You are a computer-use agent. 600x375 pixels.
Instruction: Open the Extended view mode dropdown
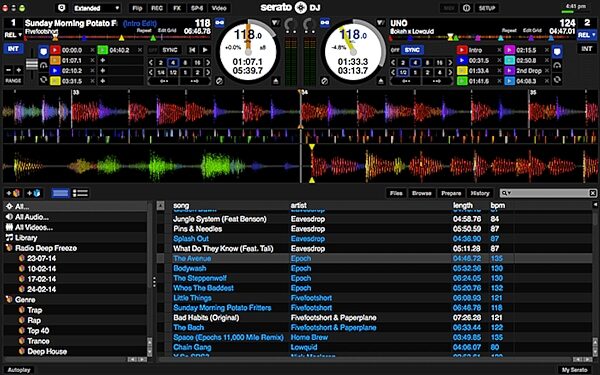[96, 8]
